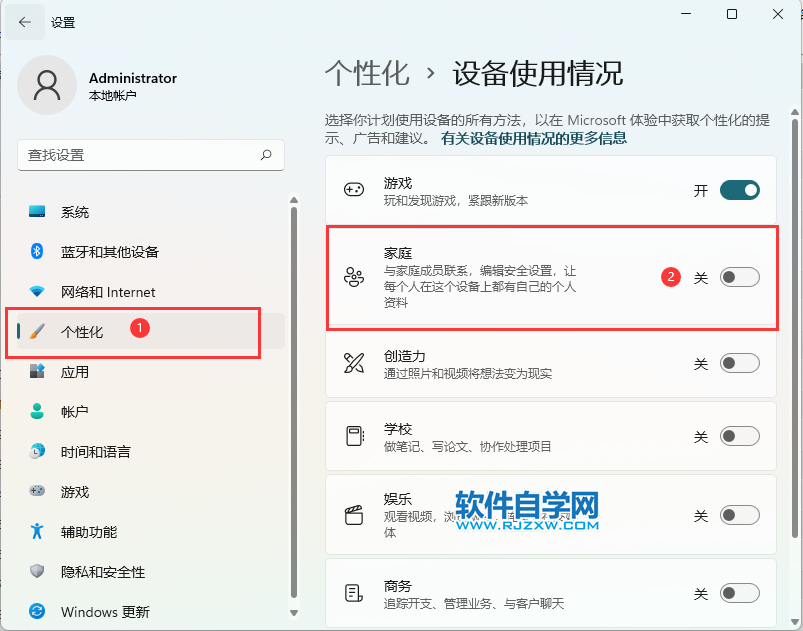Turn on the 学校 (School) toggle

(739, 437)
